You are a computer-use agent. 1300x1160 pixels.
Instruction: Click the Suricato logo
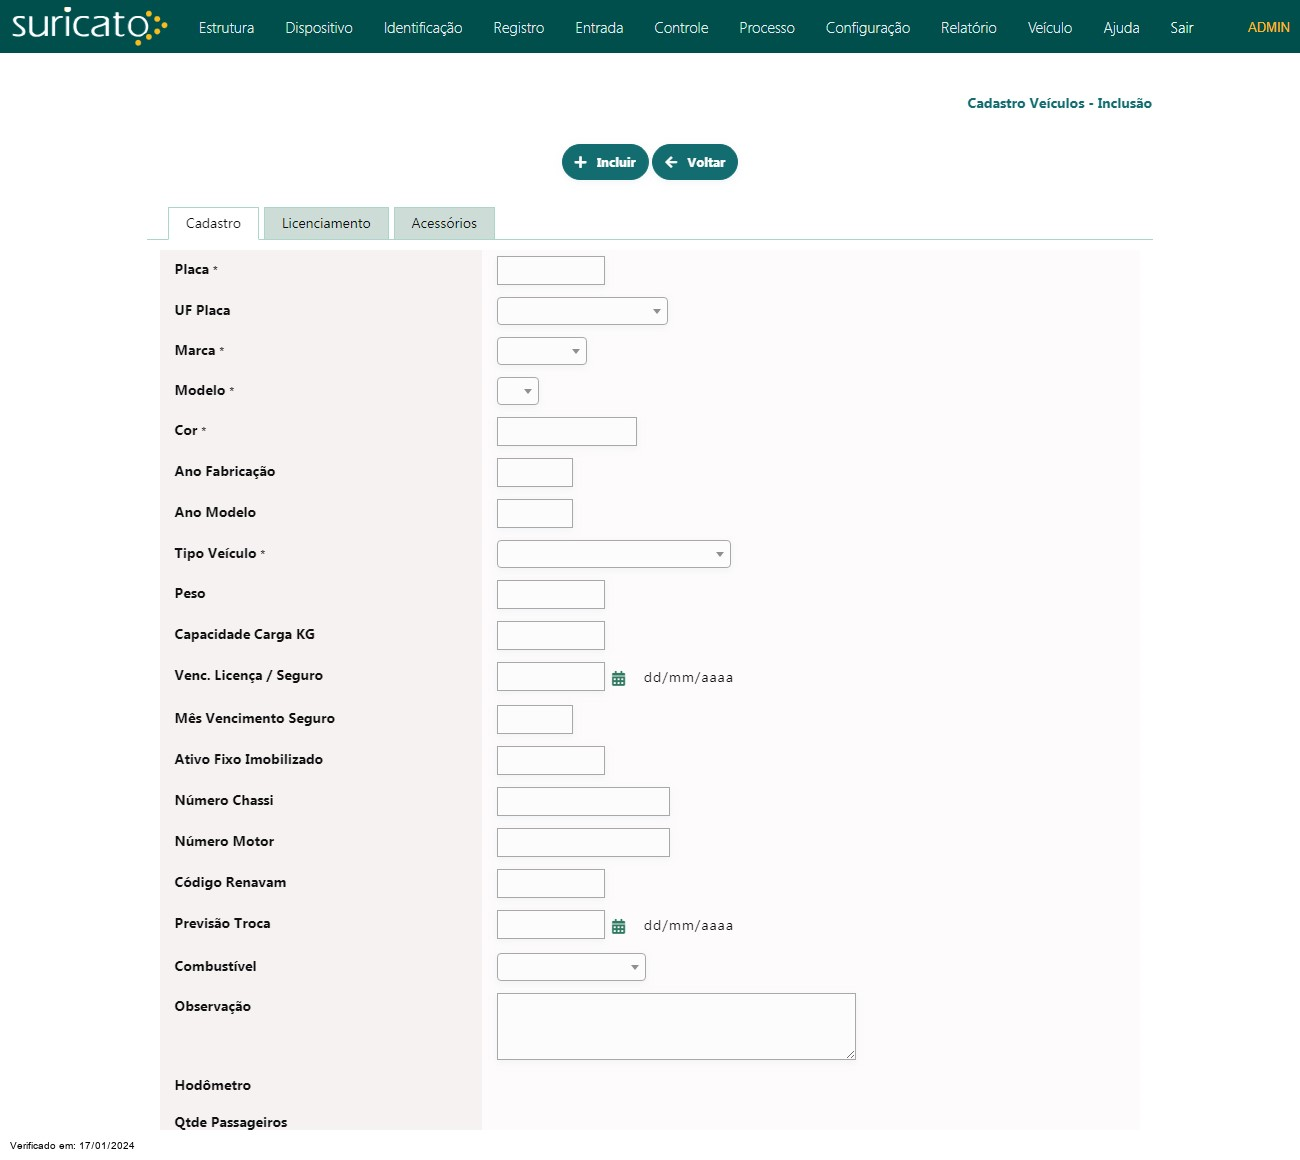coord(88,26)
